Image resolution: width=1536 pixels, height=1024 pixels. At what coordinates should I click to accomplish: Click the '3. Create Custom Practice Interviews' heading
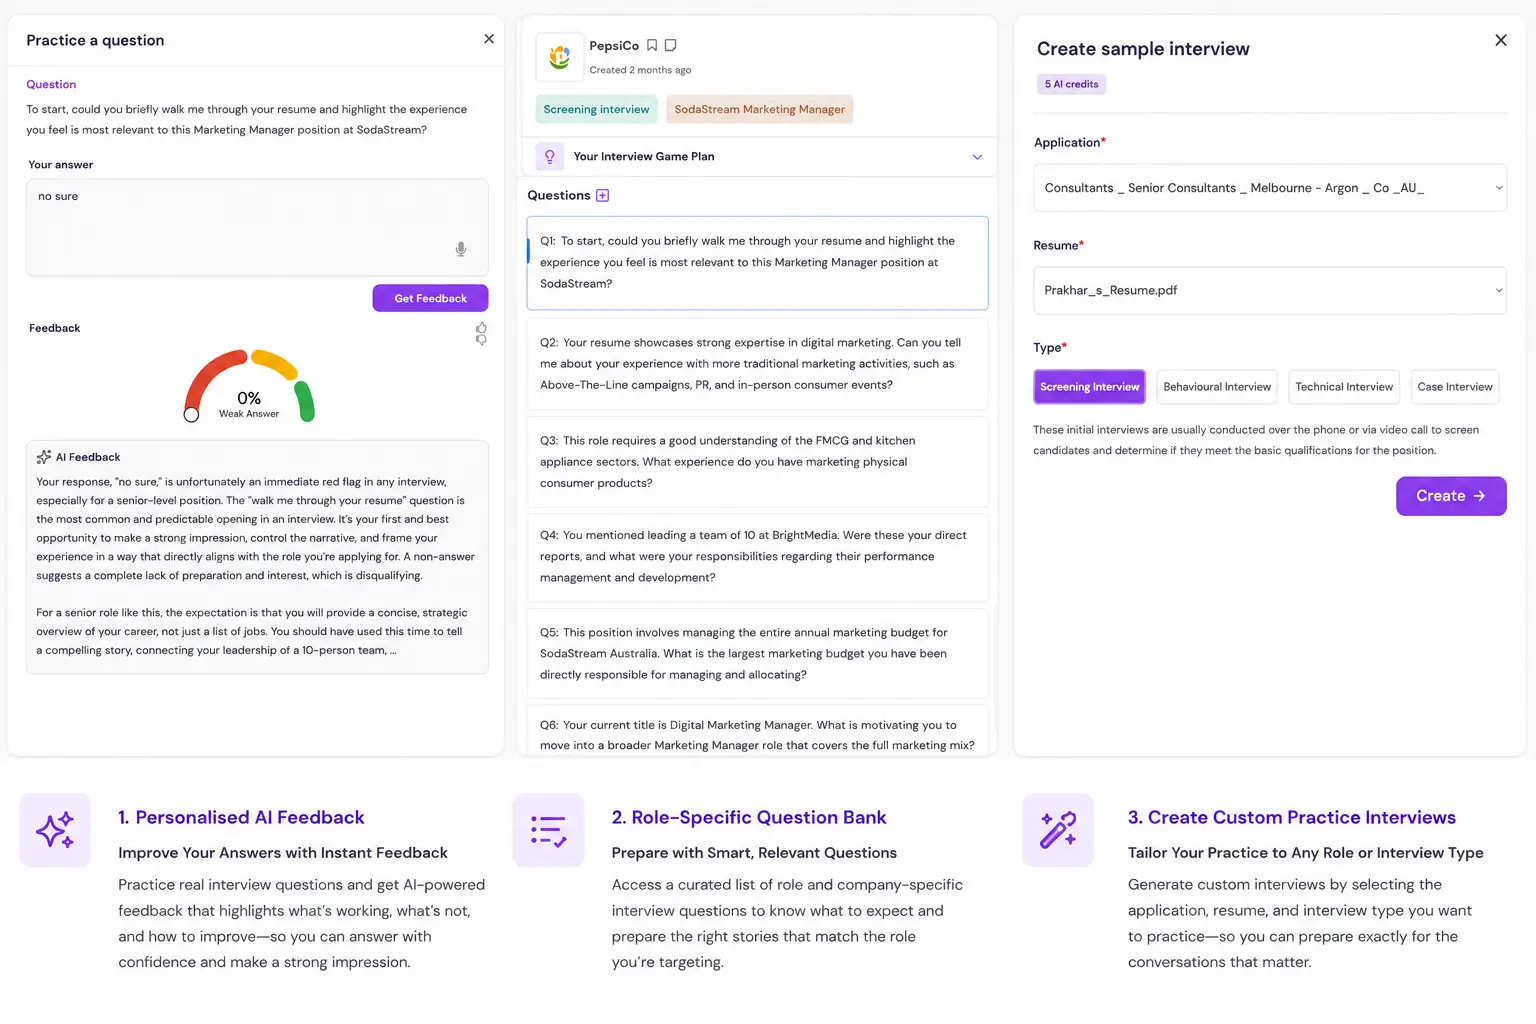pos(1292,818)
